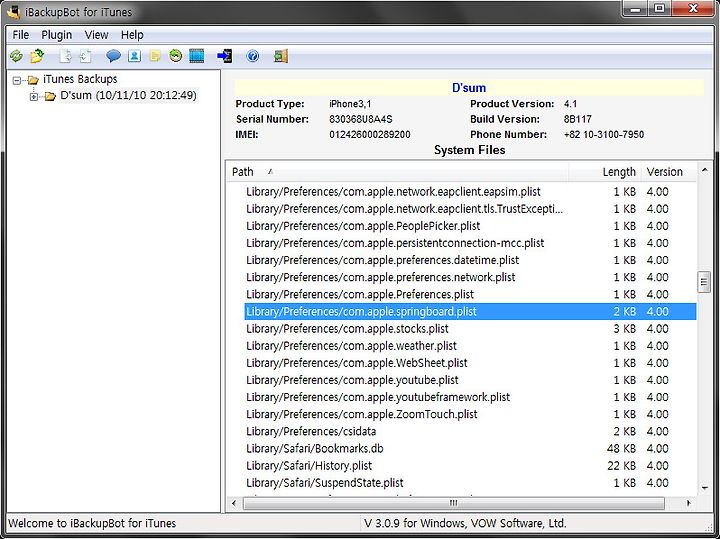The image size is (720, 539).
Task: Open the yellow notes icon
Action: [x=155, y=56]
